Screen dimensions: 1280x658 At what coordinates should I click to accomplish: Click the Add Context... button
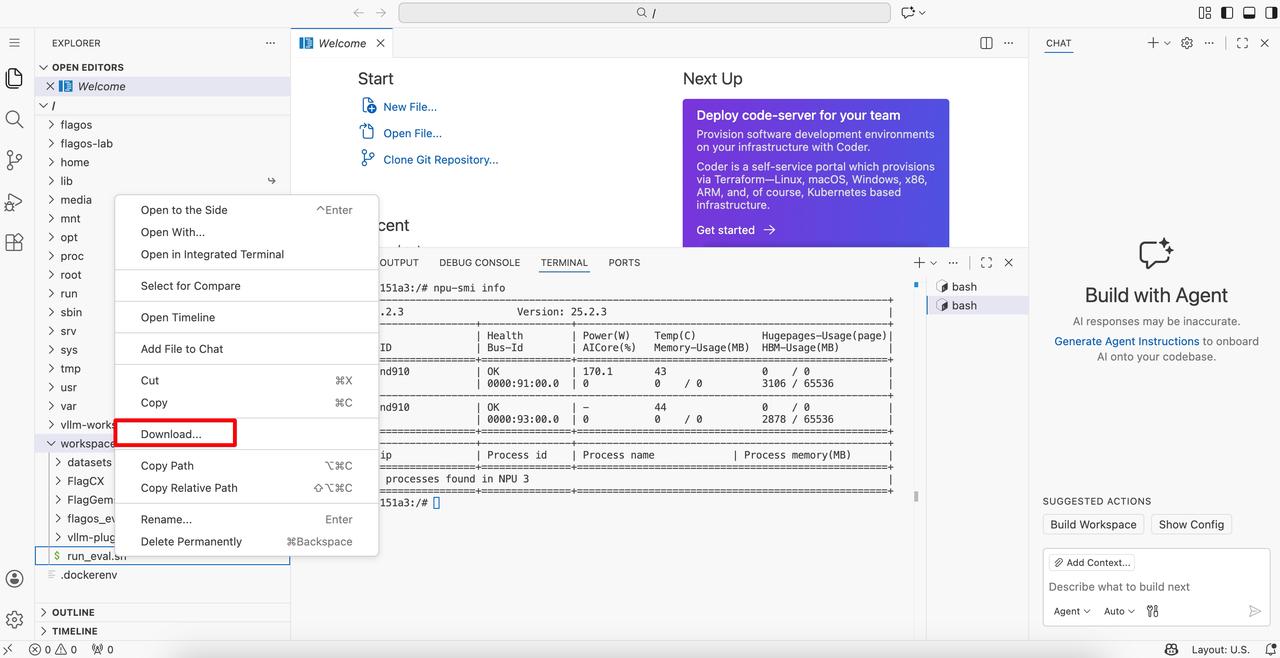(x=1091, y=562)
